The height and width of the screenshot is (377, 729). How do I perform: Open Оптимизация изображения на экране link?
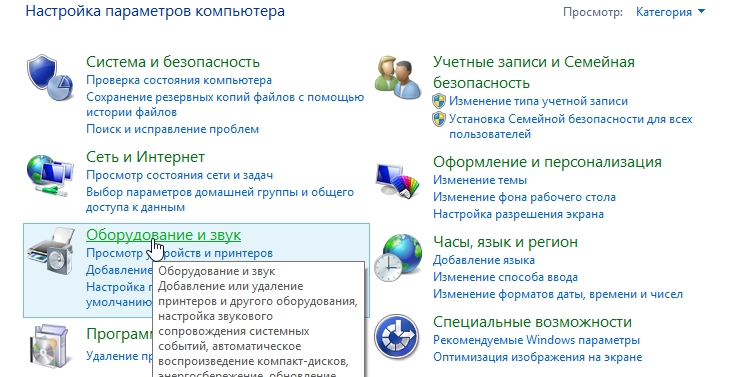[537, 357]
